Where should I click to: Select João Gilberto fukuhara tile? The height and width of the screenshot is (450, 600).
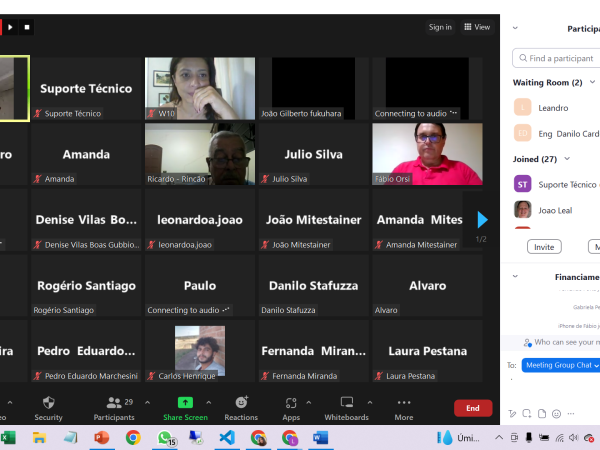point(313,88)
